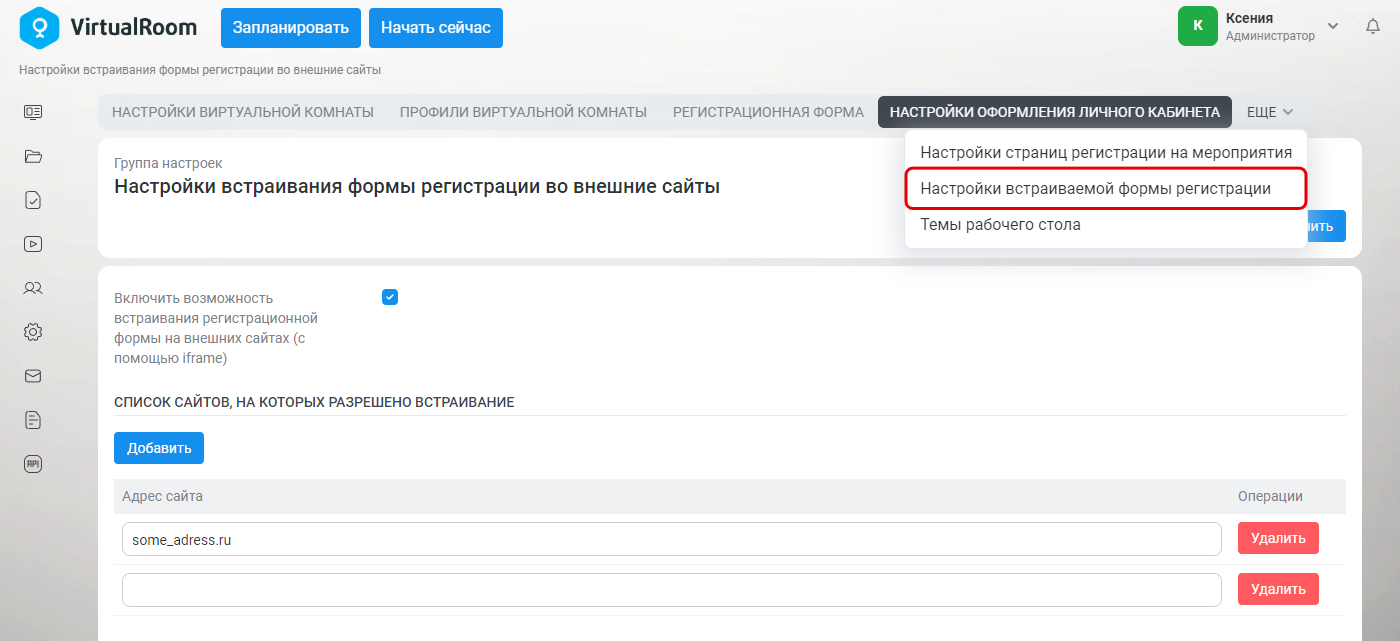Delete the some_adress.ru site row
Screen dimensions: 1400x641
pyautogui.click(x=1278, y=538)
